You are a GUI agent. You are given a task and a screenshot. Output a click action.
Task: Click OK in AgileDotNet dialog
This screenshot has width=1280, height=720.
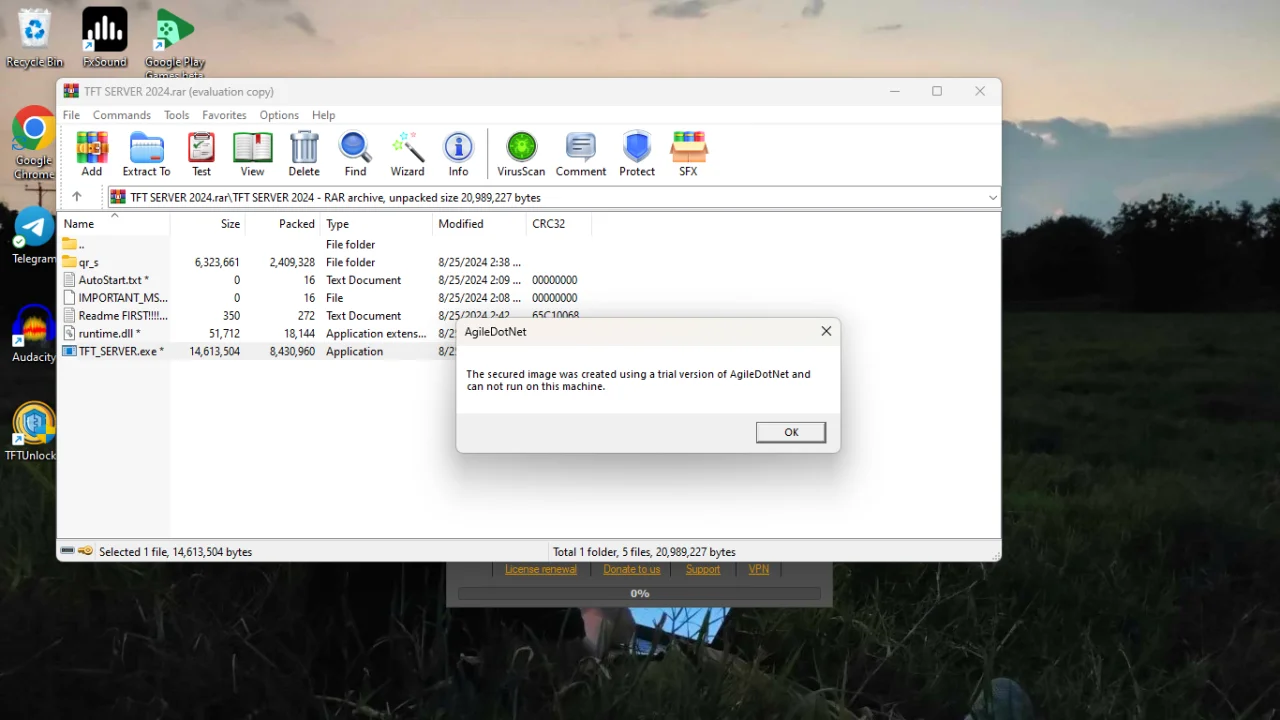point(791,432)
